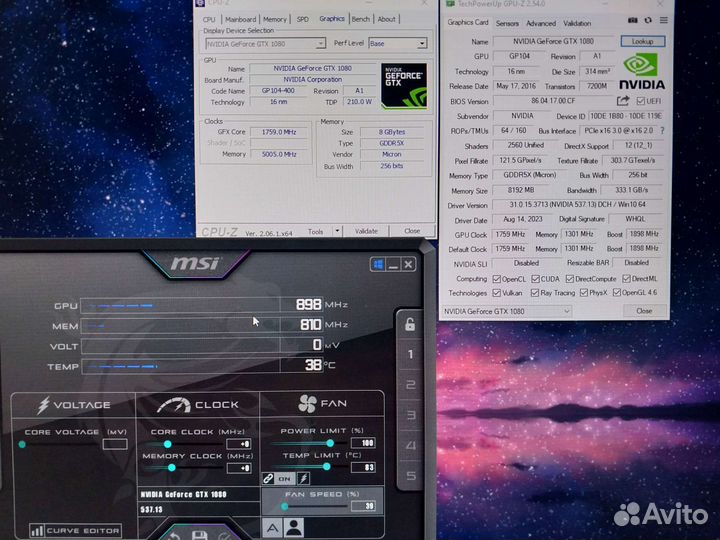Toggle the CUDA checkbox
The image size is (720, 540).
pos(535,279)
